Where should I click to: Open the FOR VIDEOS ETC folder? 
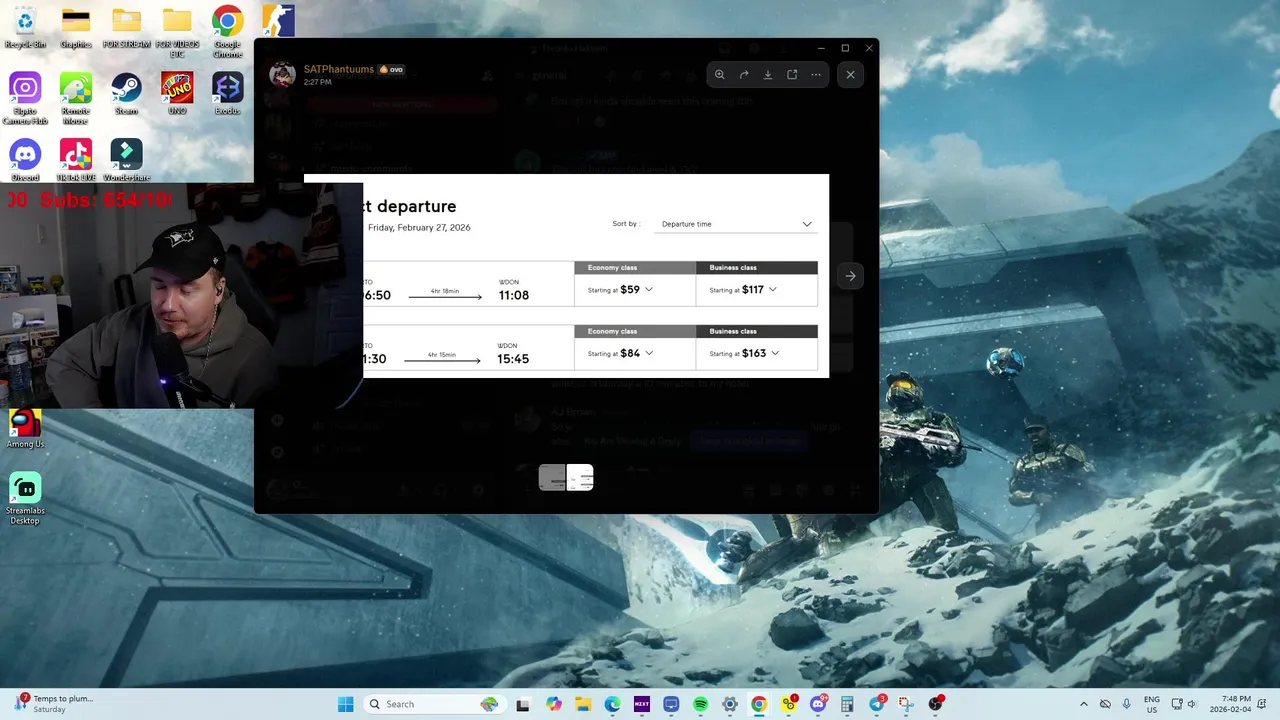[x=177, y=32]
